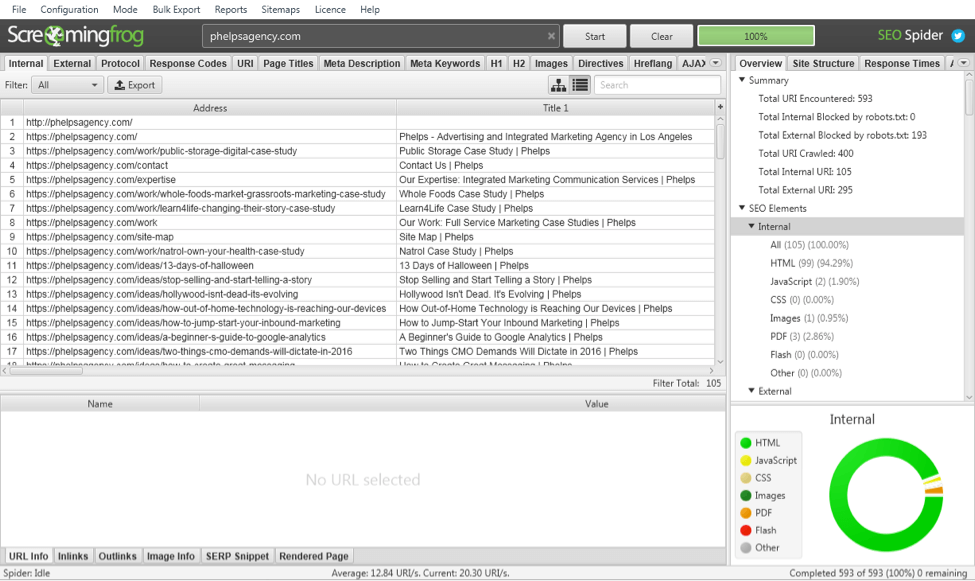Viewport: 975px width, 581px height.
Task: Open the Bulk Export menu
Action: pyautogui.click(x=176, y=9)
